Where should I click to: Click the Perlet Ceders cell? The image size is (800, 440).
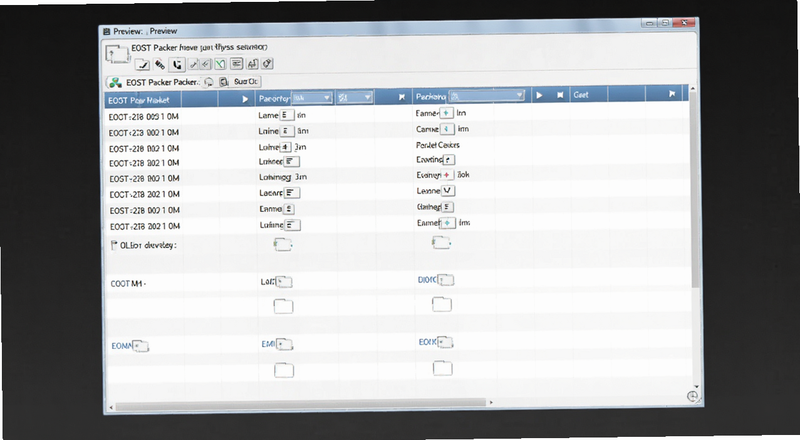pos(438,145)
